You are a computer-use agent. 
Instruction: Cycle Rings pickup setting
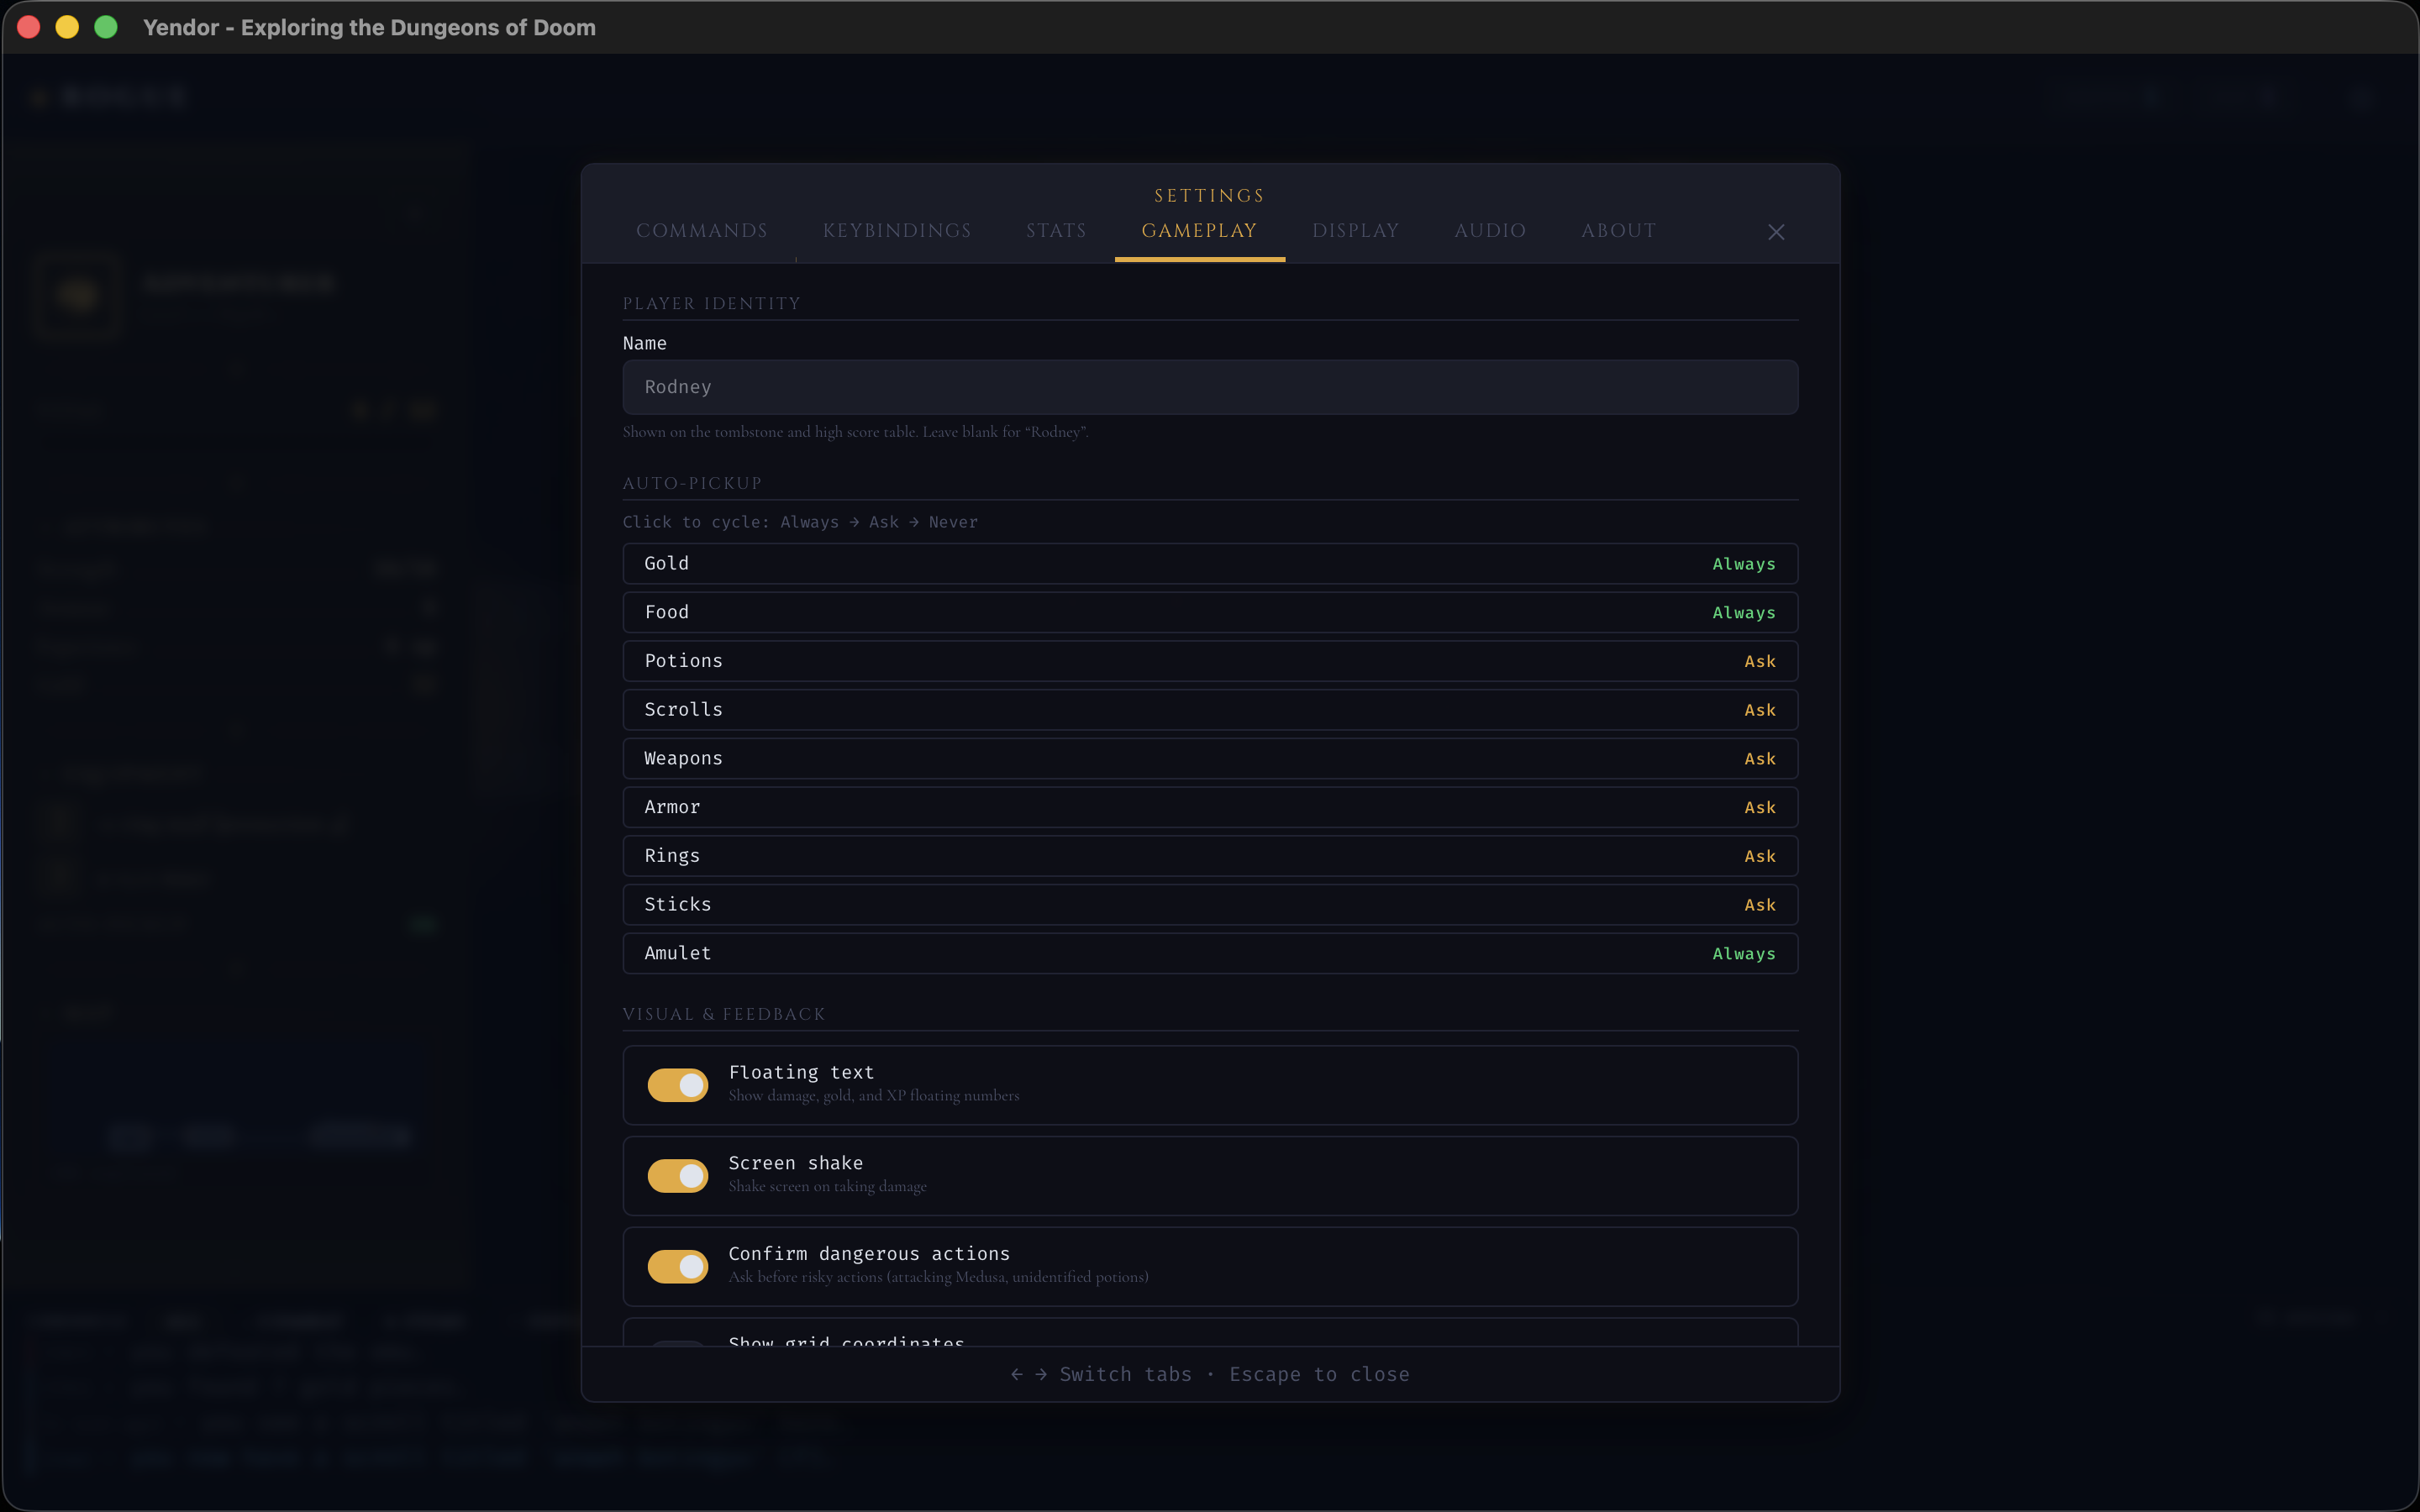[x=1209, y=855]
